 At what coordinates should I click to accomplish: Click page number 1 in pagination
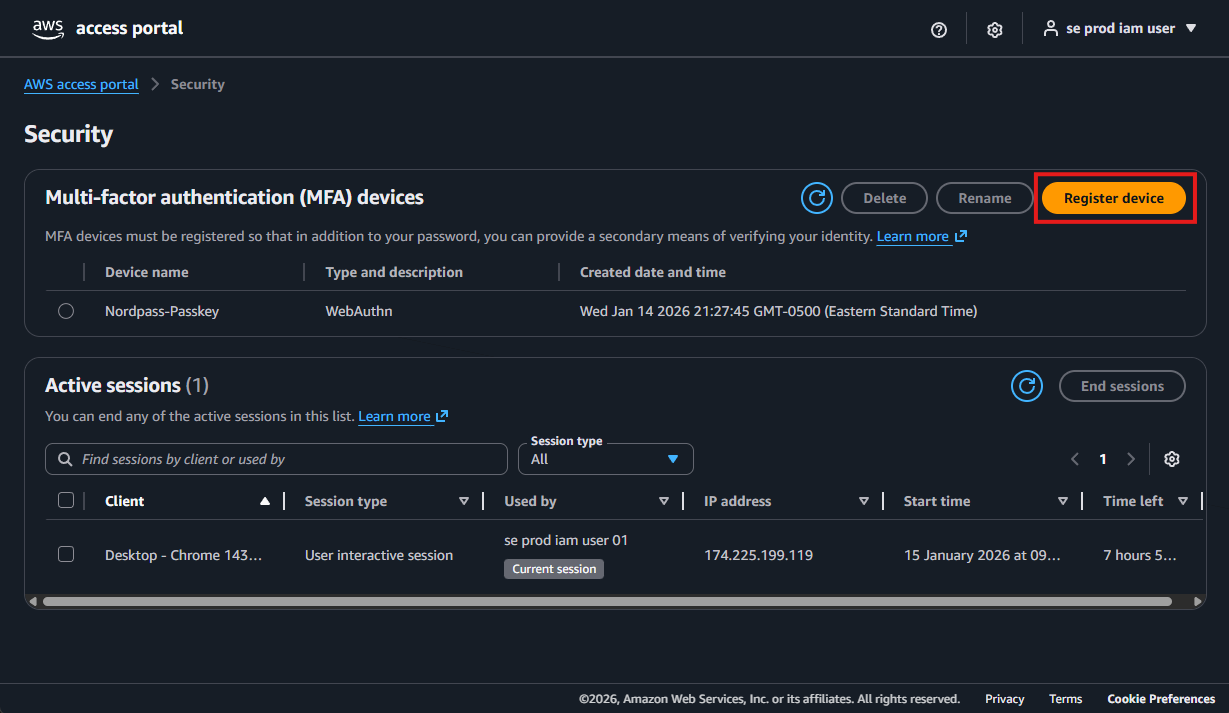[1103, 459]
